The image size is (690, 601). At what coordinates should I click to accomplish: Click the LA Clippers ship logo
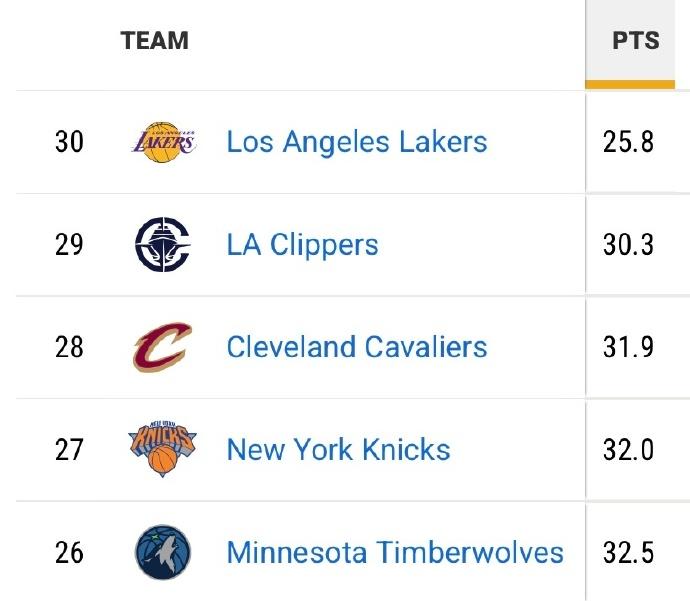click(162, 245)
